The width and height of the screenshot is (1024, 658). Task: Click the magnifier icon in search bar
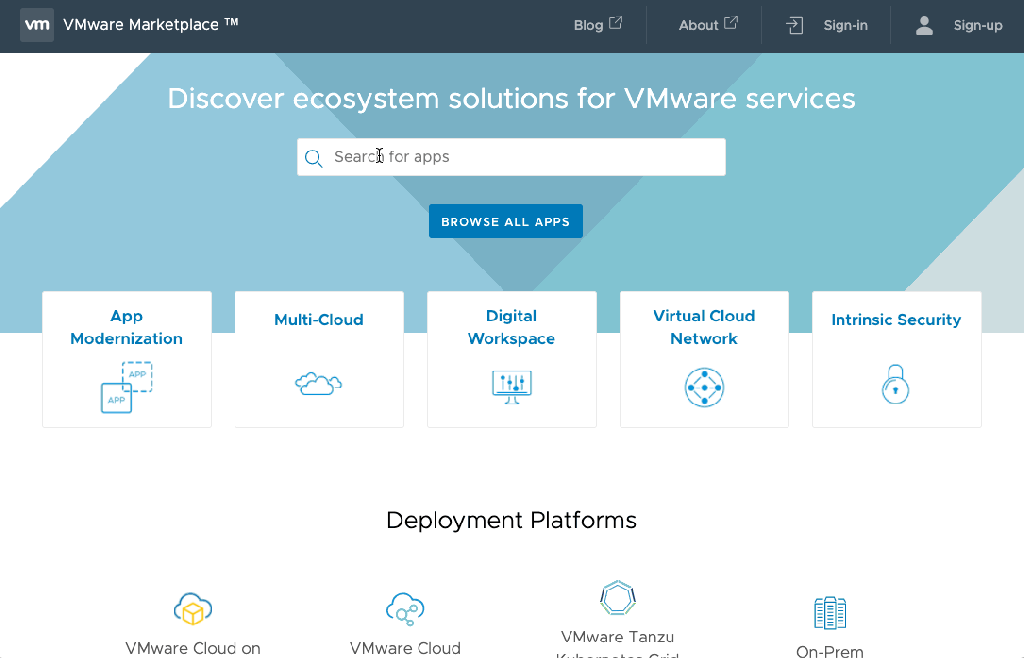(314, 158)
